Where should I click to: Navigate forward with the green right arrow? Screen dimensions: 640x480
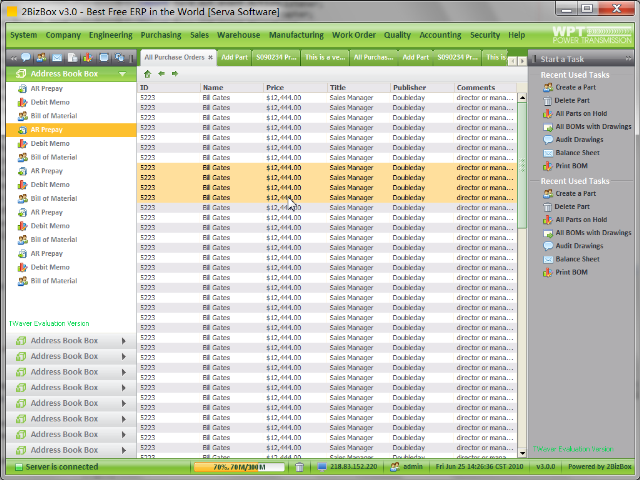[175, 73]
